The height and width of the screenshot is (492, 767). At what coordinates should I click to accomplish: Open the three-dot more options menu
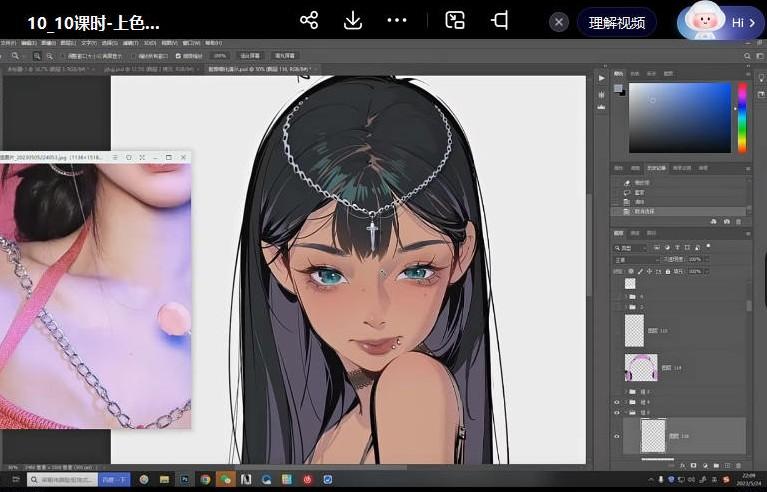397,20
